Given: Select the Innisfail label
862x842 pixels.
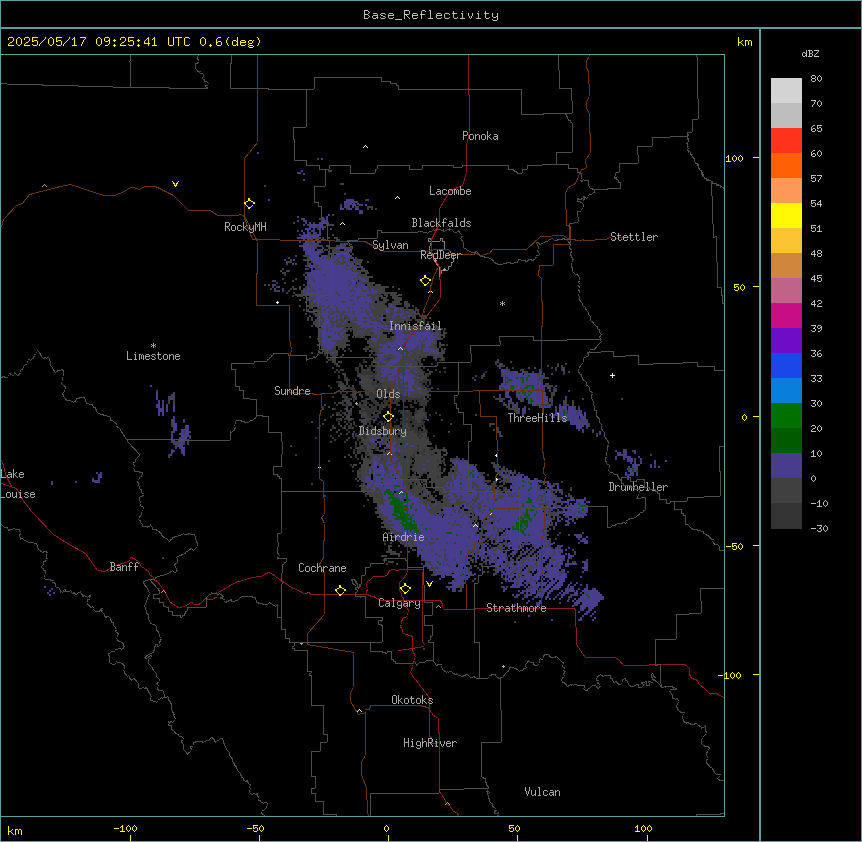Looking at the screenshot, I should (x=415, y=326).
